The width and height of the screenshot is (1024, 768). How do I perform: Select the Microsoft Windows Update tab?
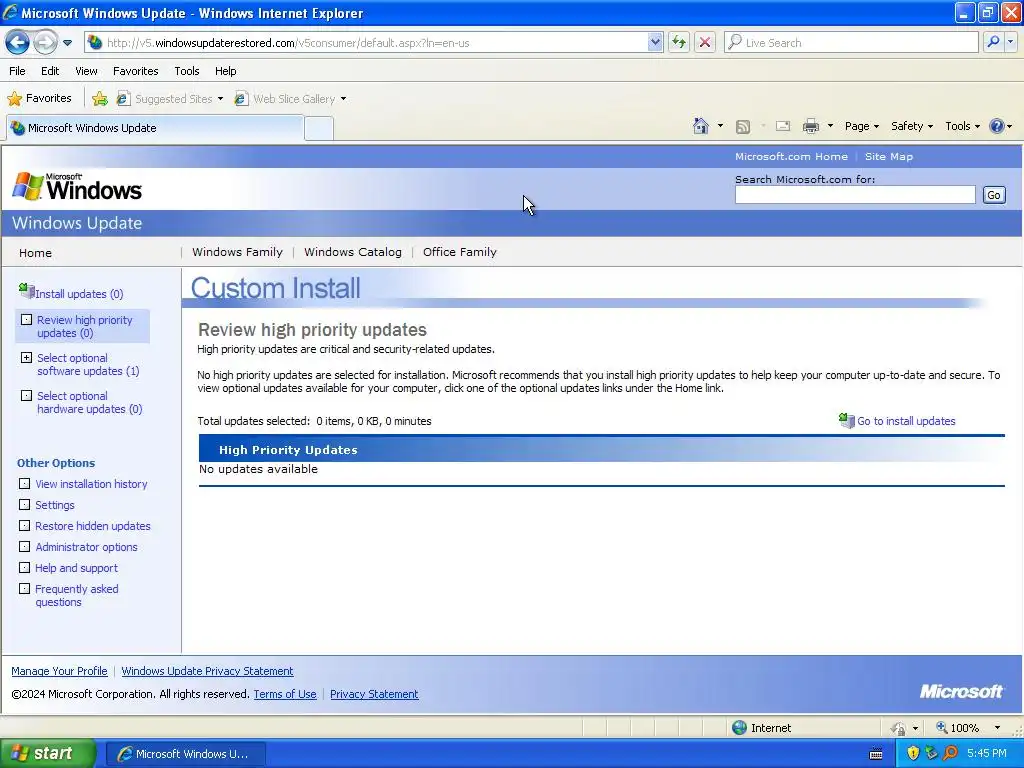tap(155, 128)
